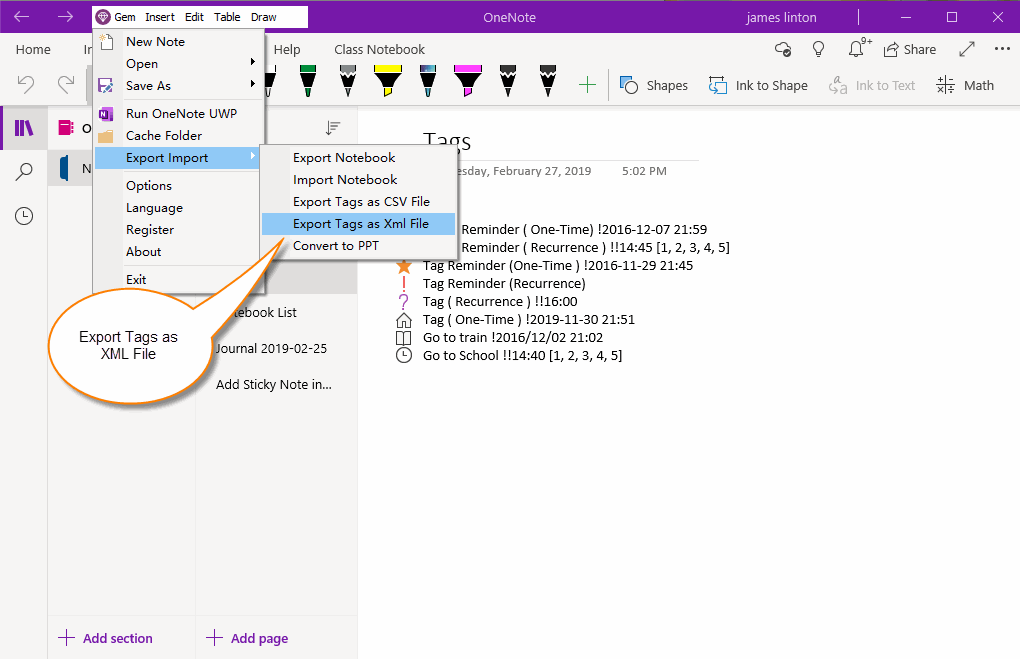Select the magenta highlighter
Viewport: 1020px width, 659px height.
[x=468, y=81]
